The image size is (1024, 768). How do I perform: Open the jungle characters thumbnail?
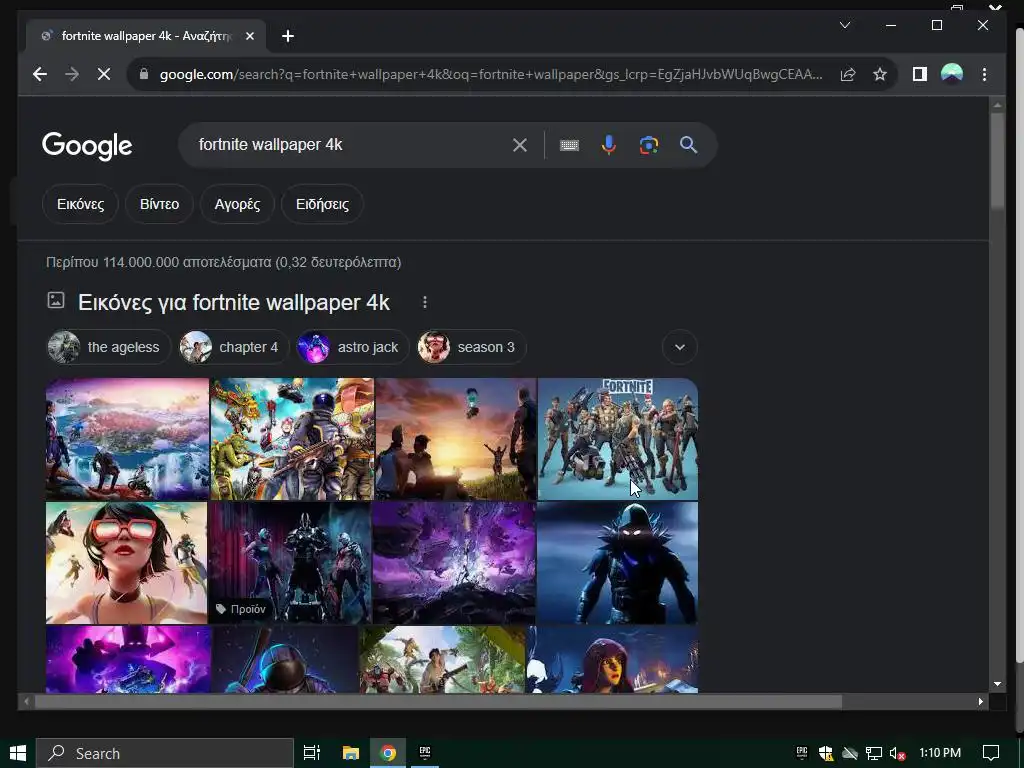[442, 660]
